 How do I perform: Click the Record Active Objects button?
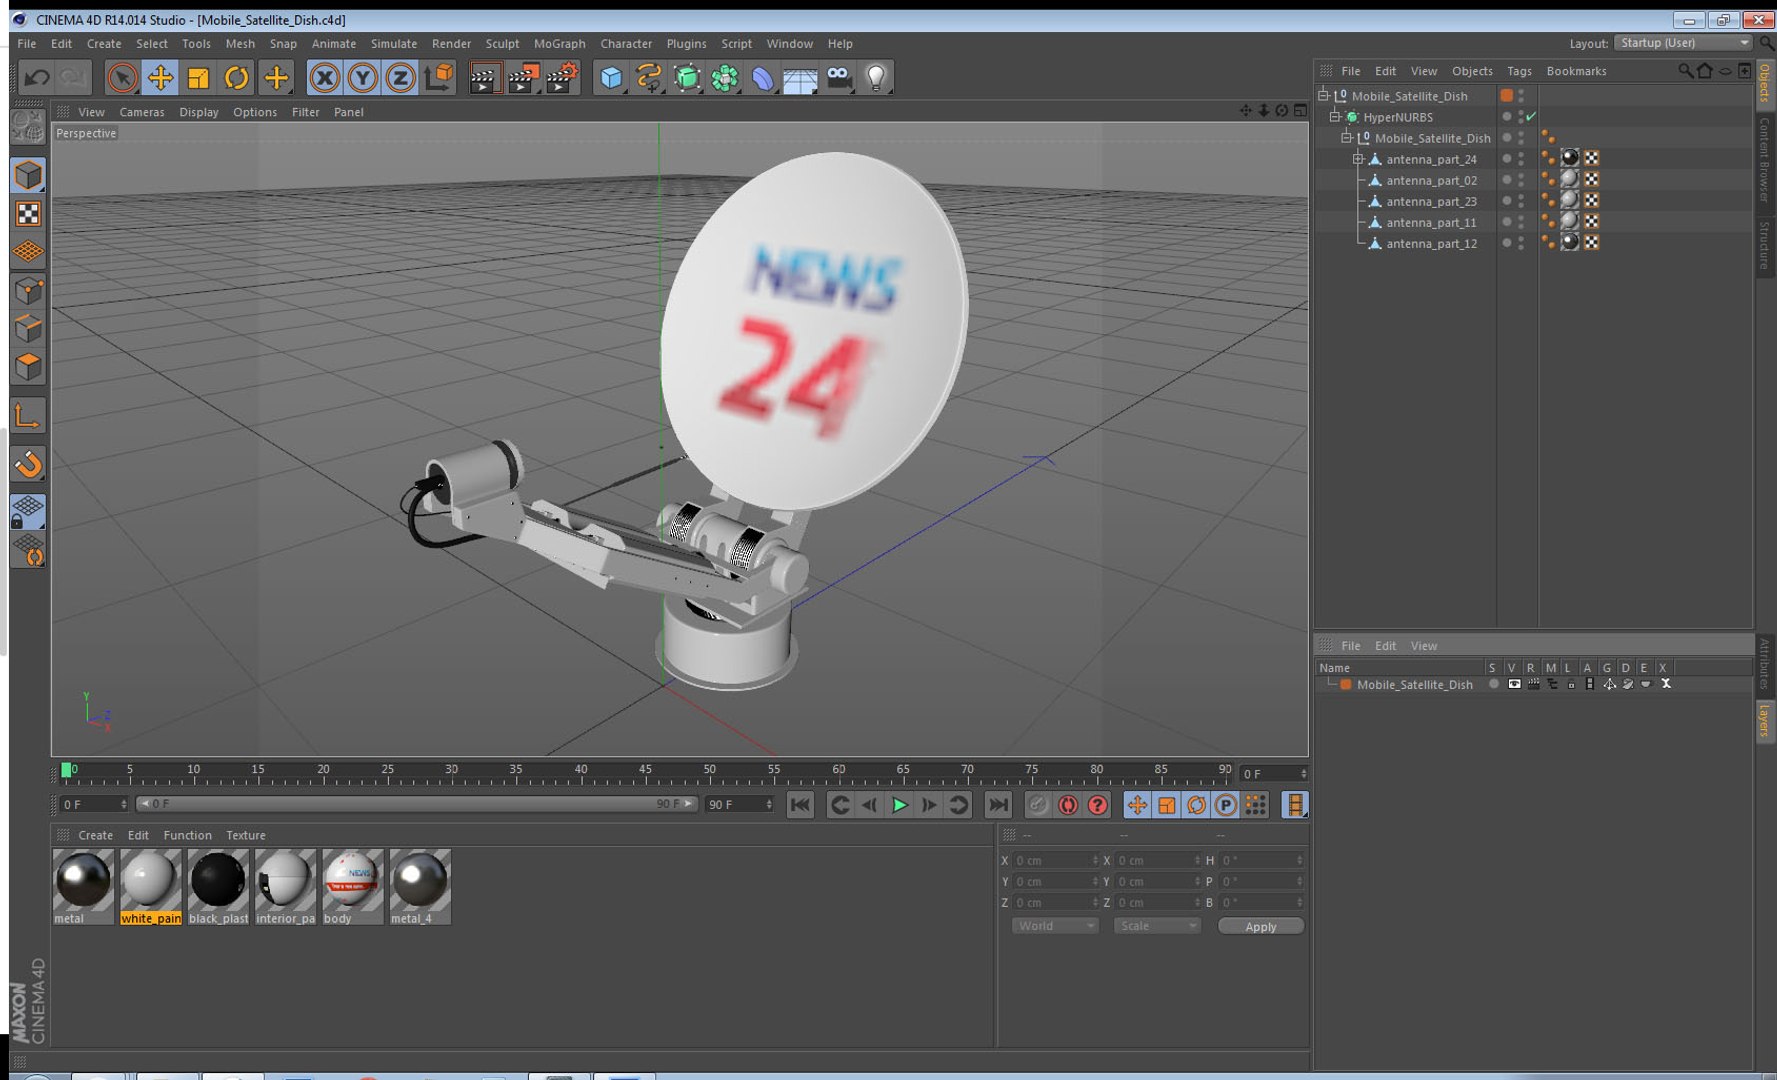pos(1039,805)
